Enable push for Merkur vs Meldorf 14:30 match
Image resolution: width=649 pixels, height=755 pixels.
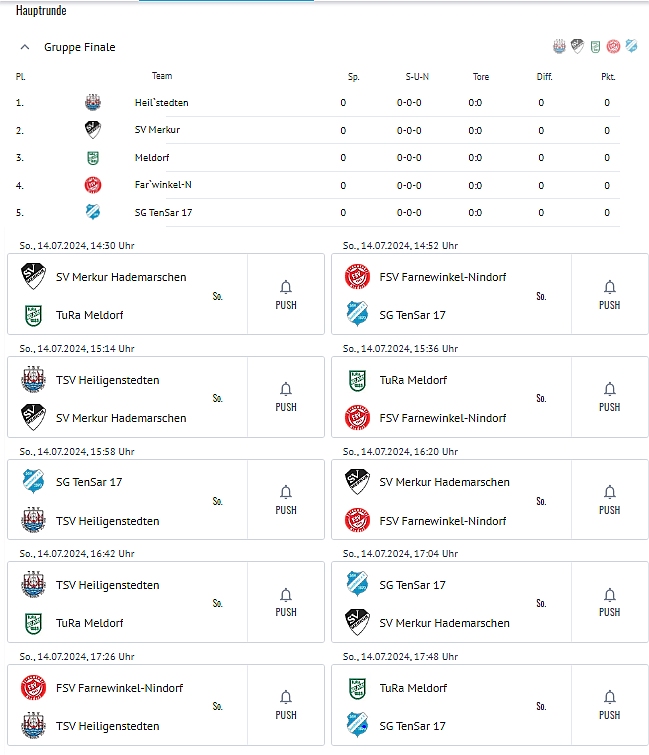286,294
